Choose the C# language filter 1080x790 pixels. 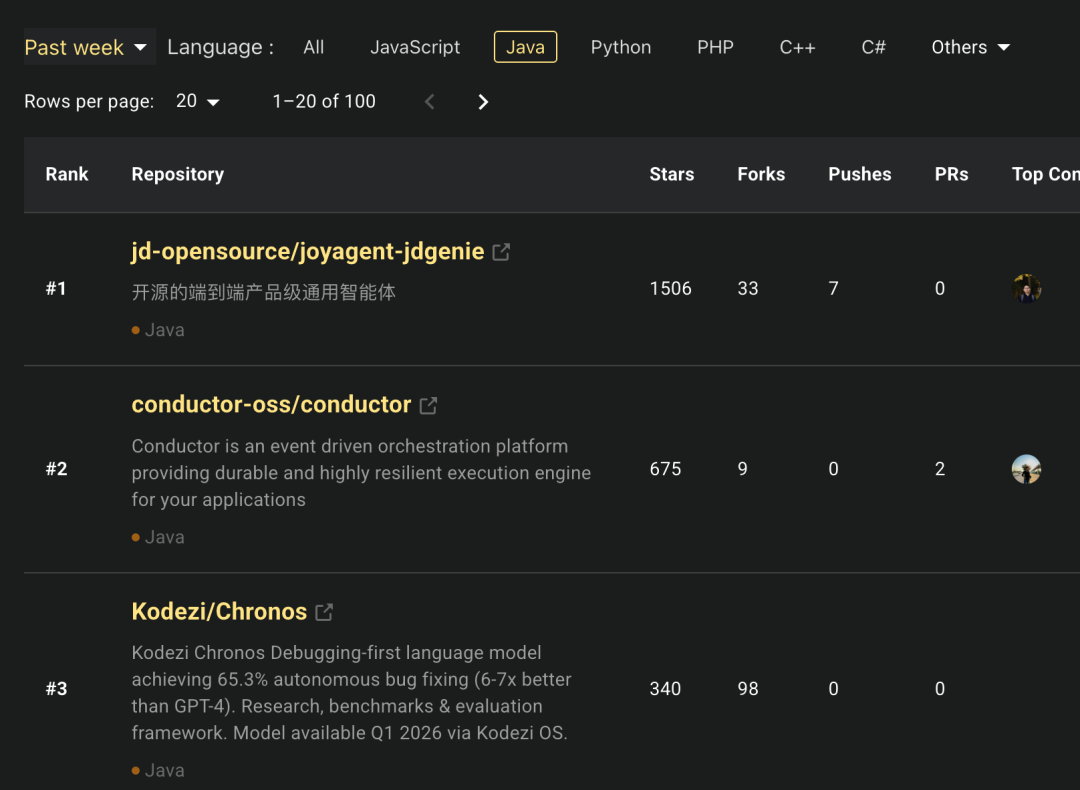873,47
